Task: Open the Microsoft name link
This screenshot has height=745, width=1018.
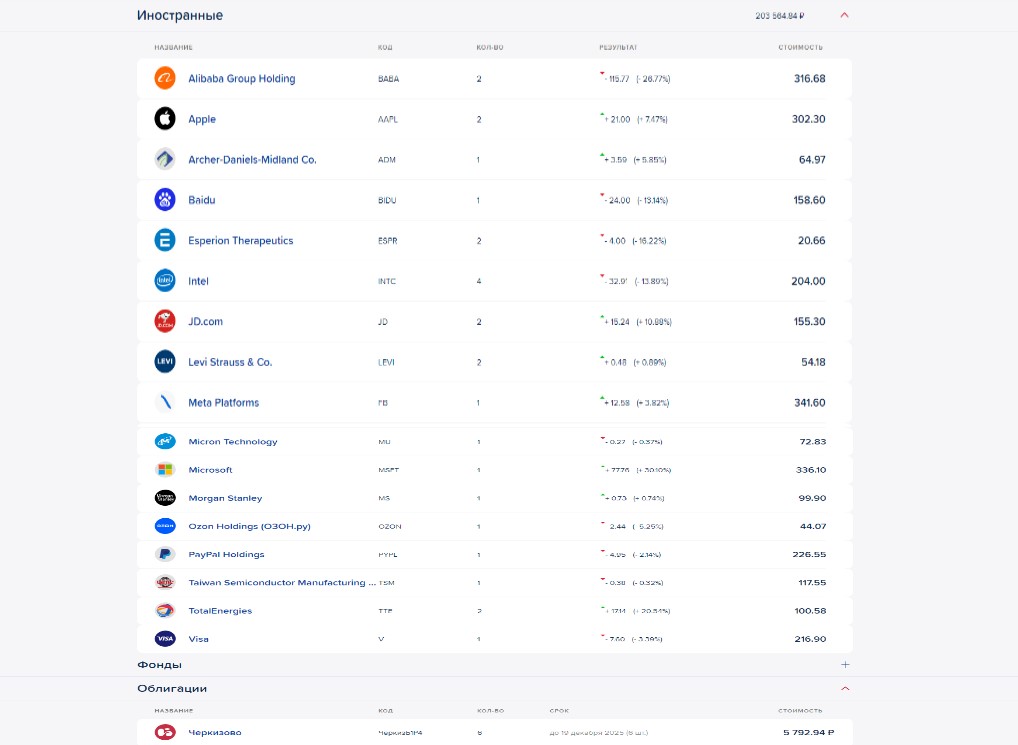Action: pos(210,470)
